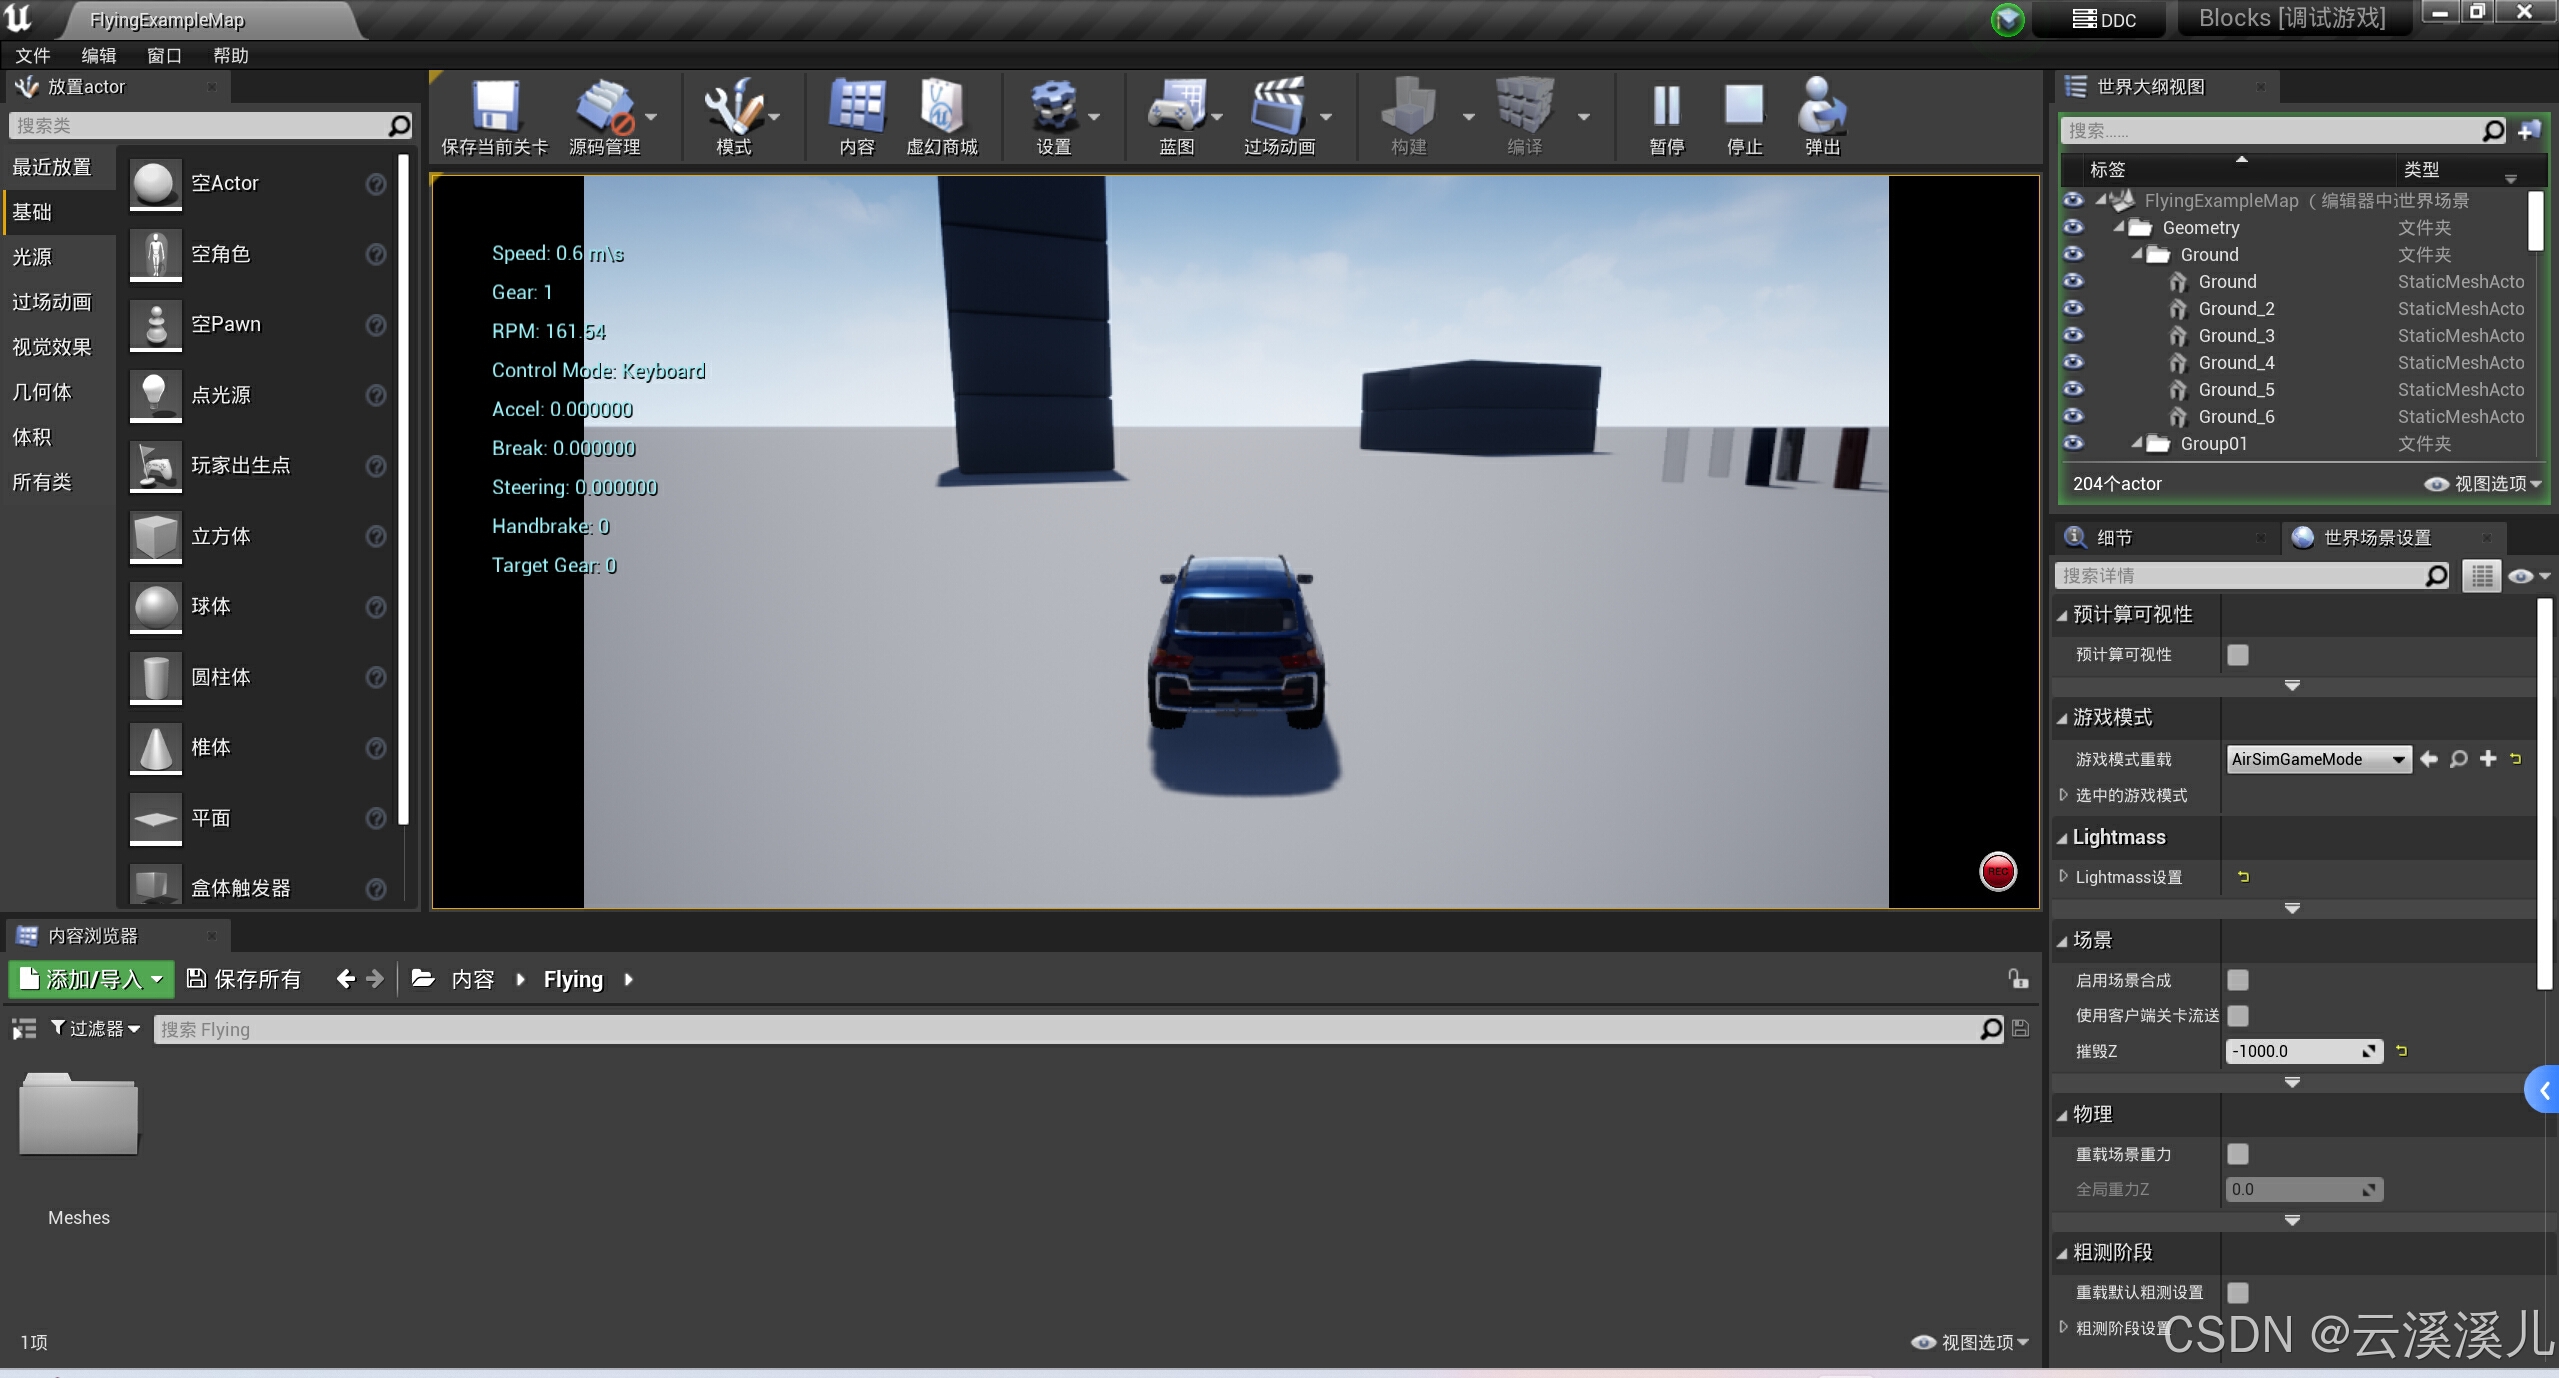Open the 编辑 menu
The image size is (2559, 1378).
(98, 56)
